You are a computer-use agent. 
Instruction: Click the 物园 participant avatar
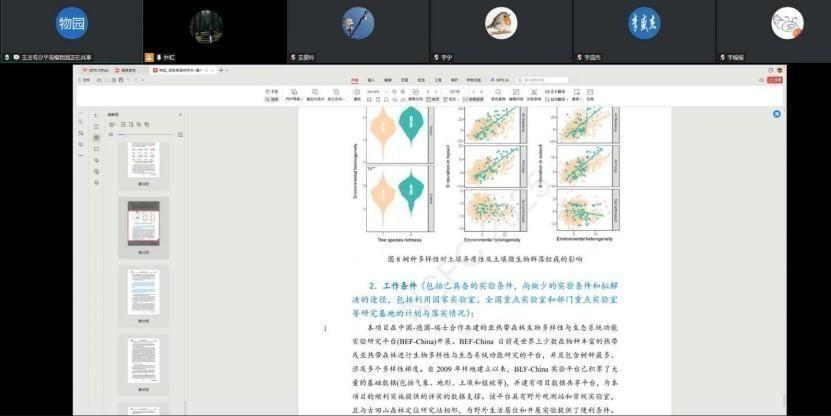tap(71, 22)
